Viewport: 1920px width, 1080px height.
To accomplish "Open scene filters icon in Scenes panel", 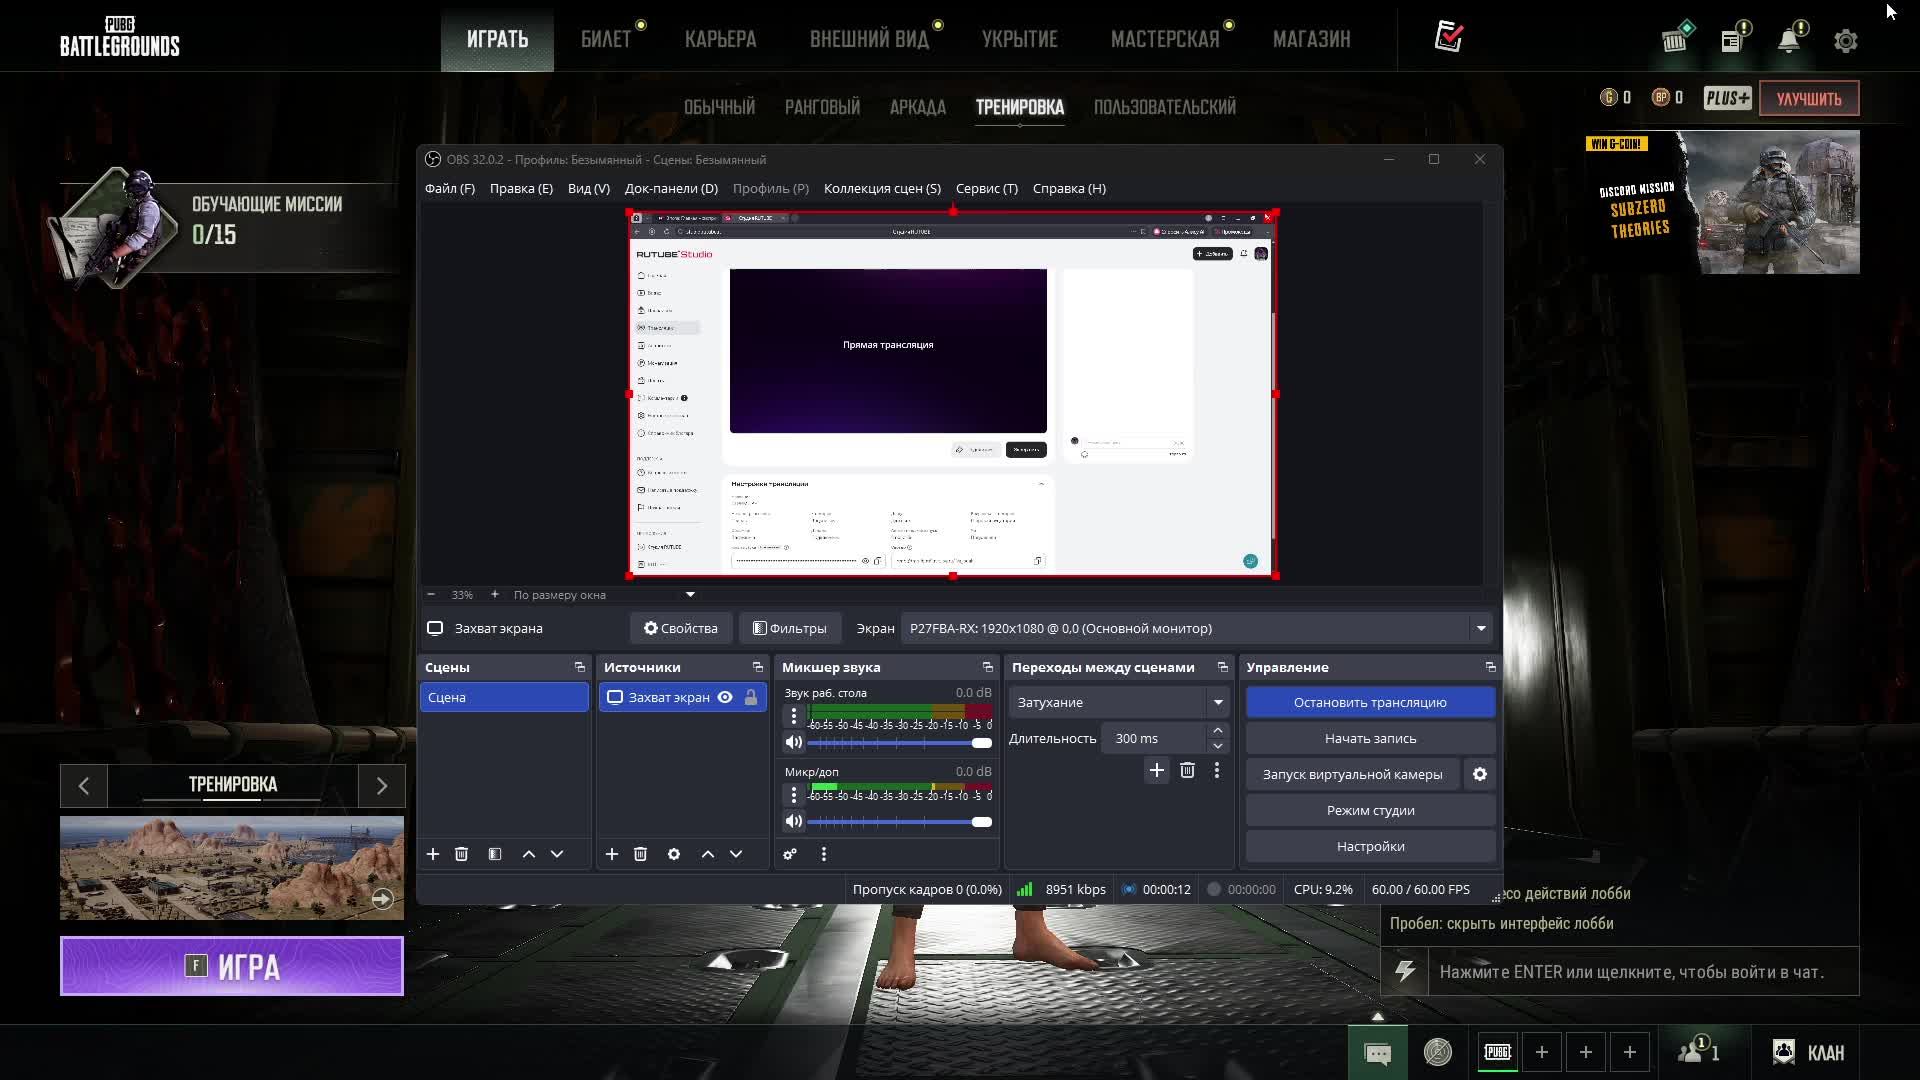I will [495, 854].
